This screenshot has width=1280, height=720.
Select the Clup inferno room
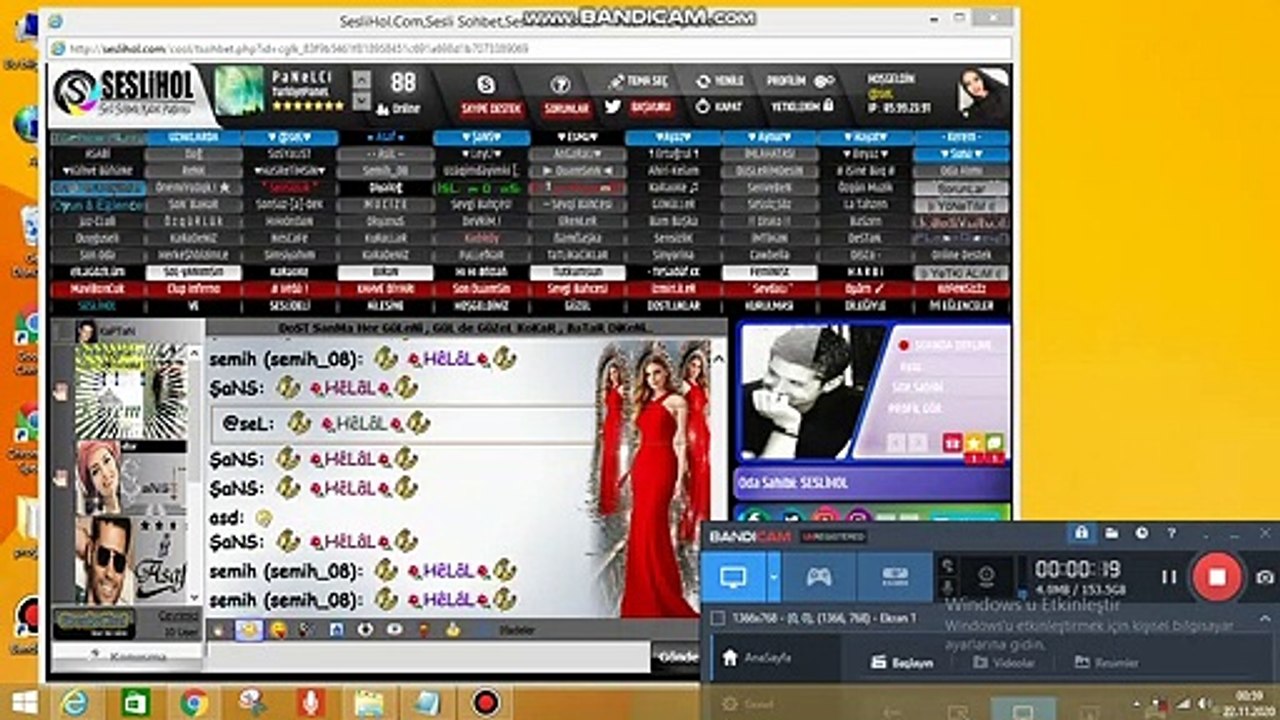coord(193,289)
